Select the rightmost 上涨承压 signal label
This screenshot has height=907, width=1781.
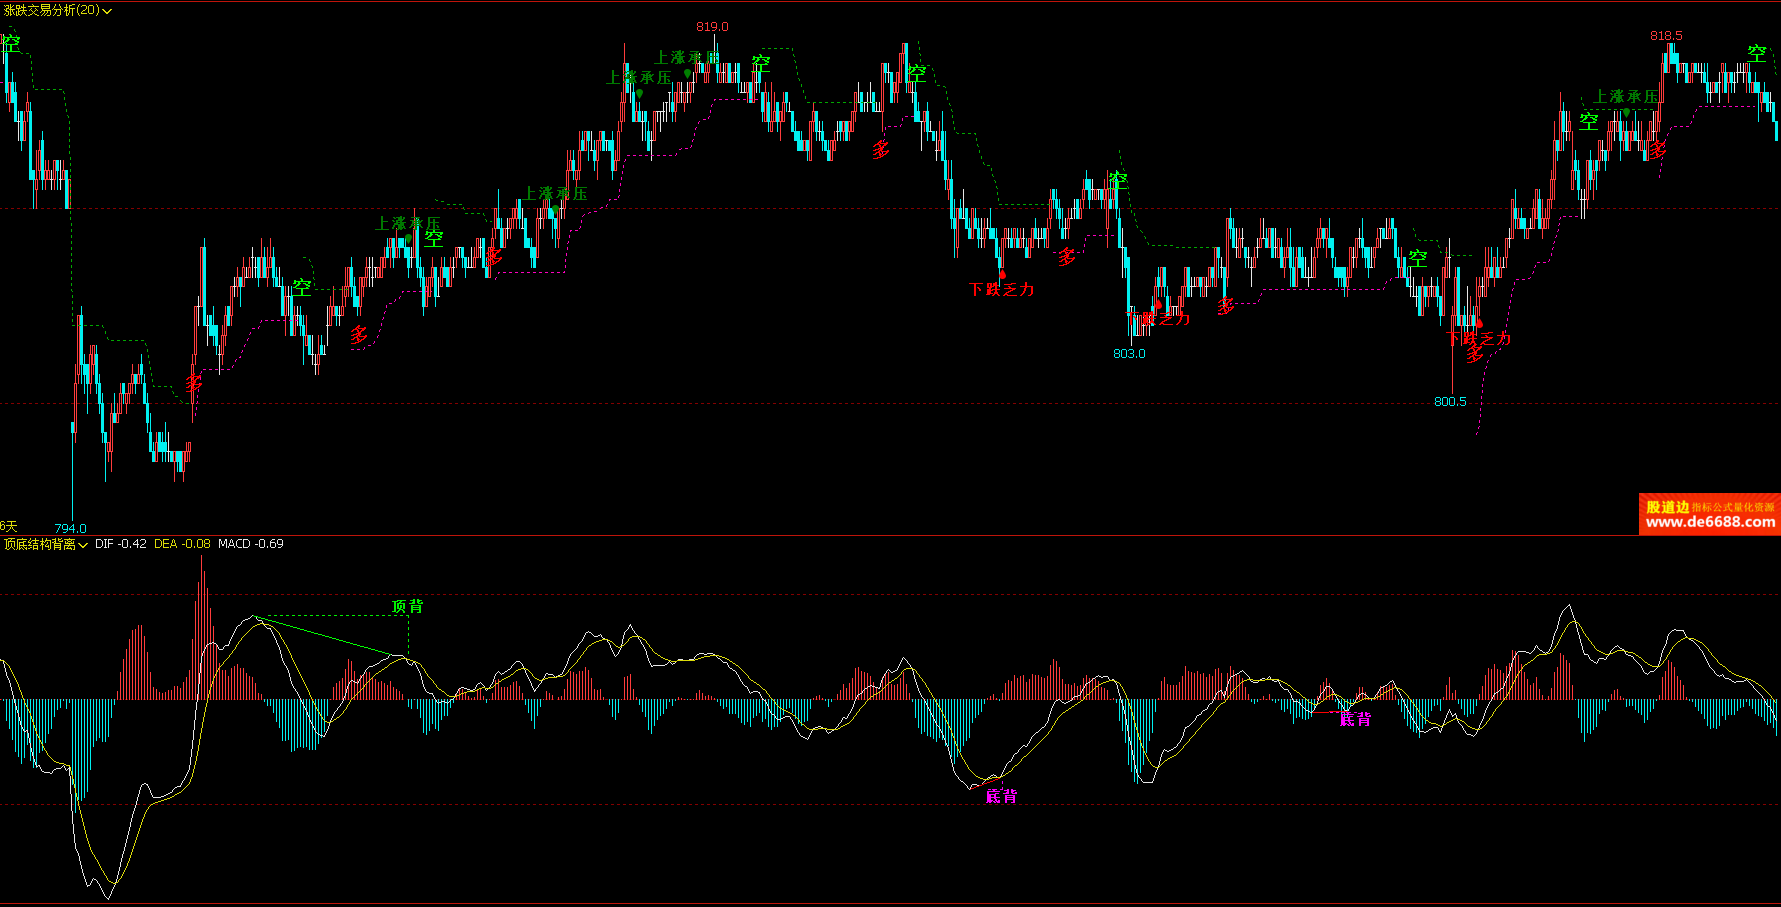(1626, 97)
